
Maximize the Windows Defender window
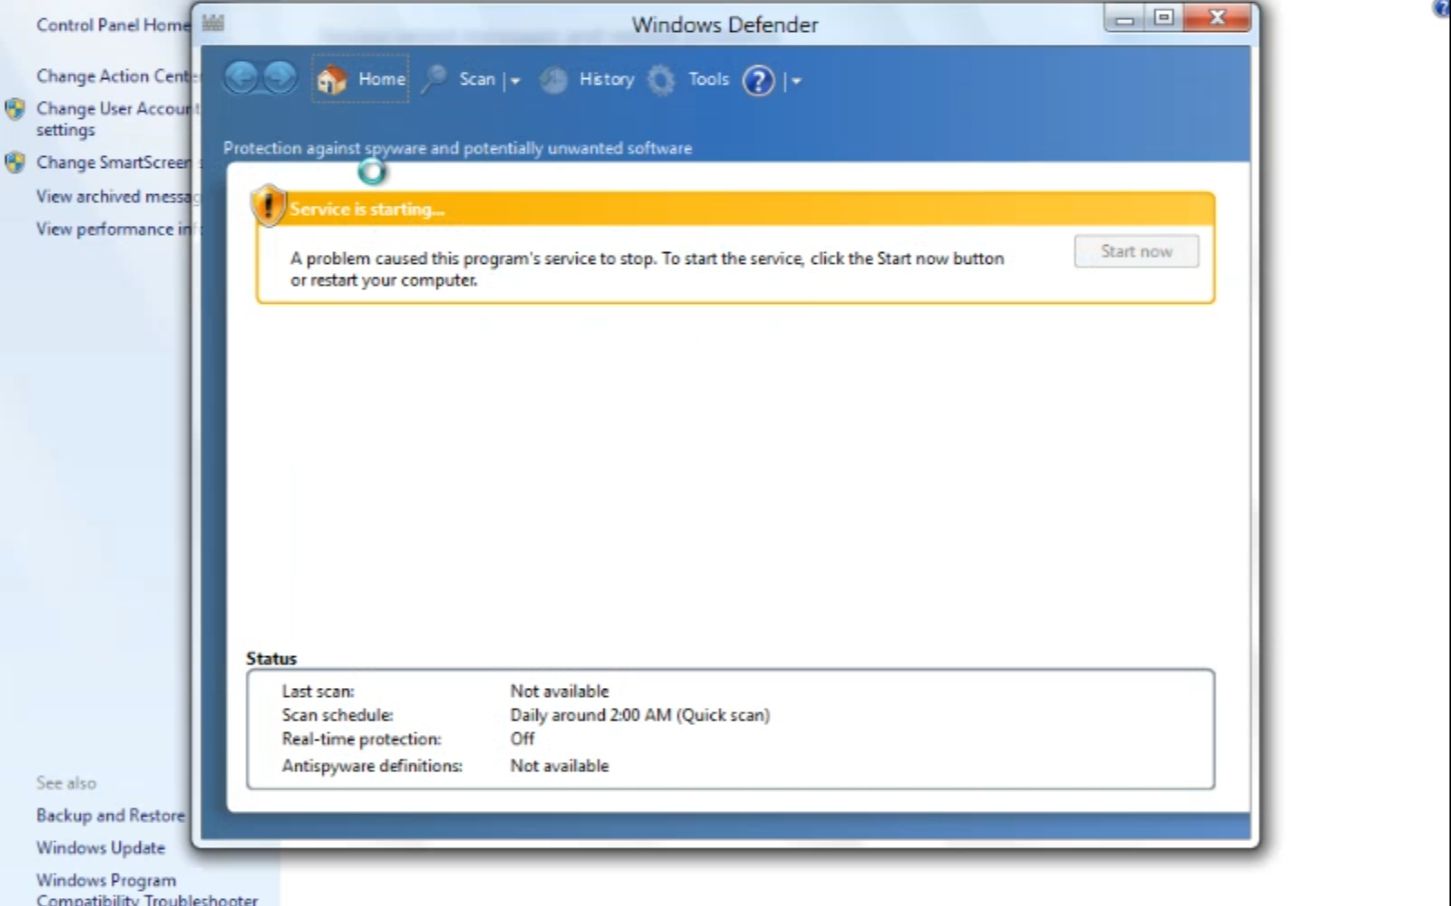[1163, 17]
